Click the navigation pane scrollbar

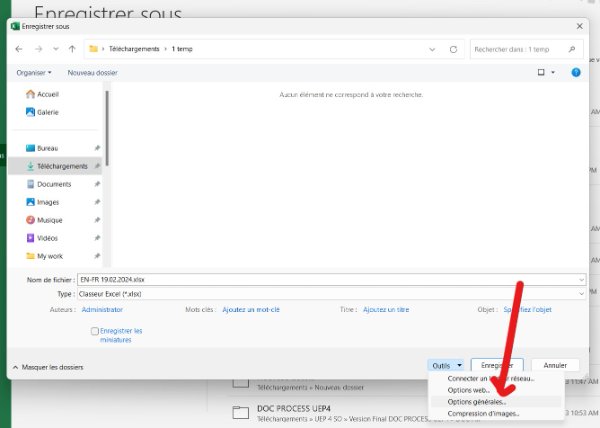click(x=107, y=128)
